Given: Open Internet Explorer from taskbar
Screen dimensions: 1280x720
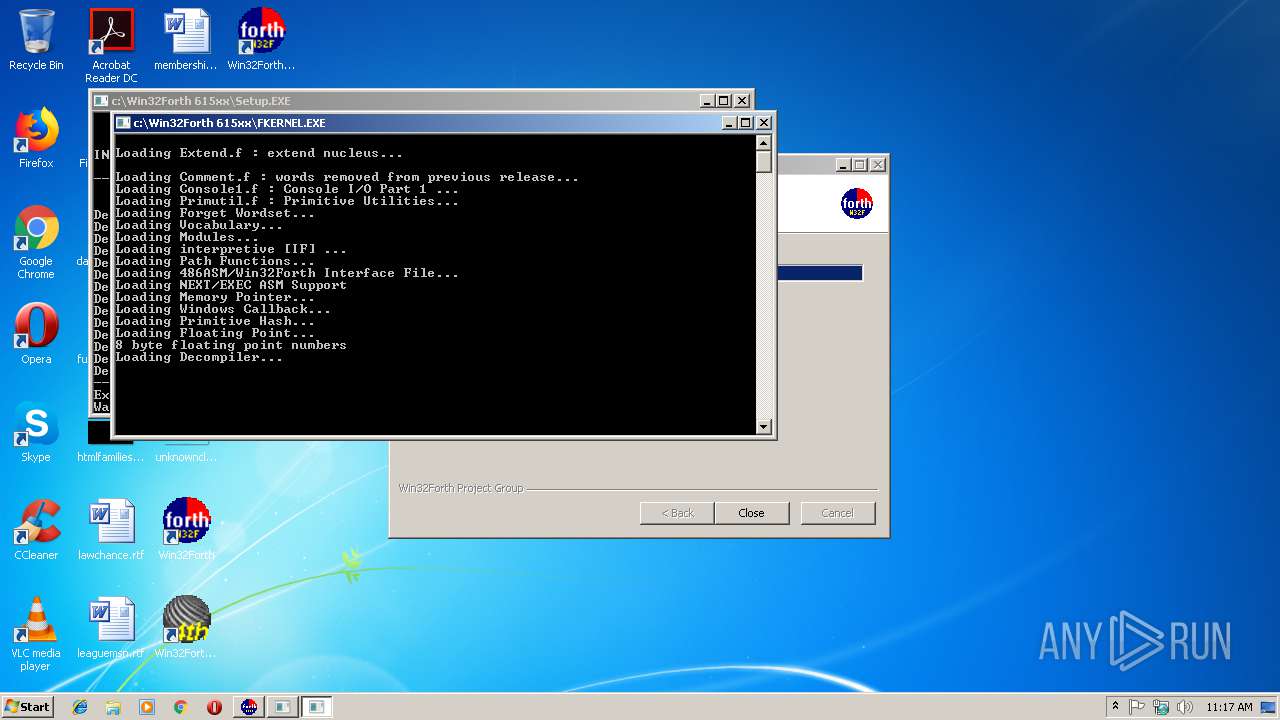Looking at the screenshot, I should click(80, 707).
